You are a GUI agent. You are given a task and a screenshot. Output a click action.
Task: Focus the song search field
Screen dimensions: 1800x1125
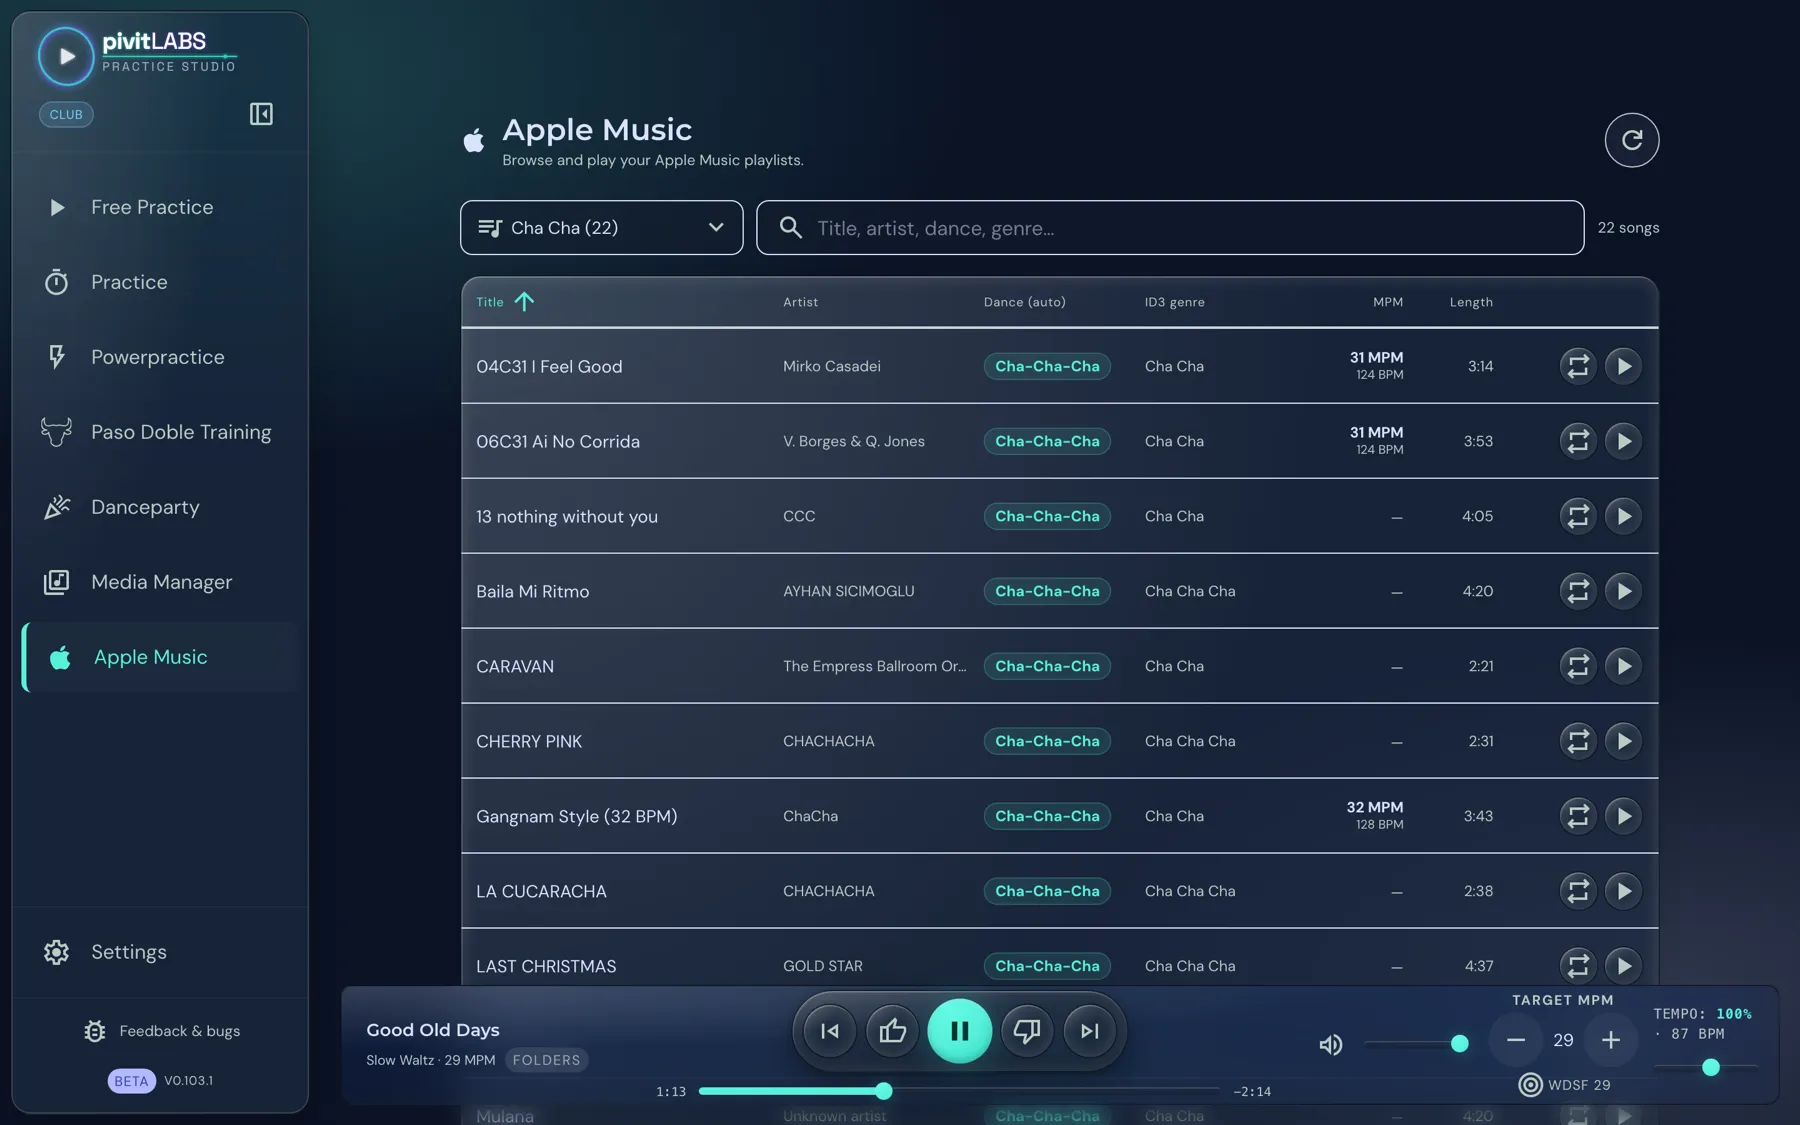[x=1170, y=228]
